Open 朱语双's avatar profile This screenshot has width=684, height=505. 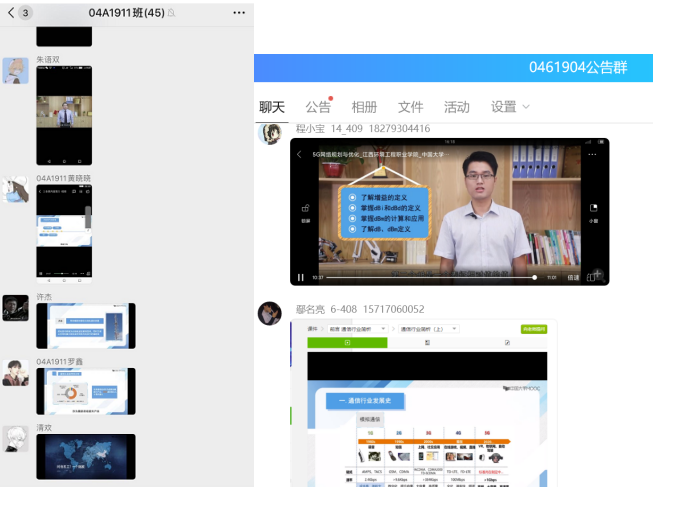tap(16, 70)
